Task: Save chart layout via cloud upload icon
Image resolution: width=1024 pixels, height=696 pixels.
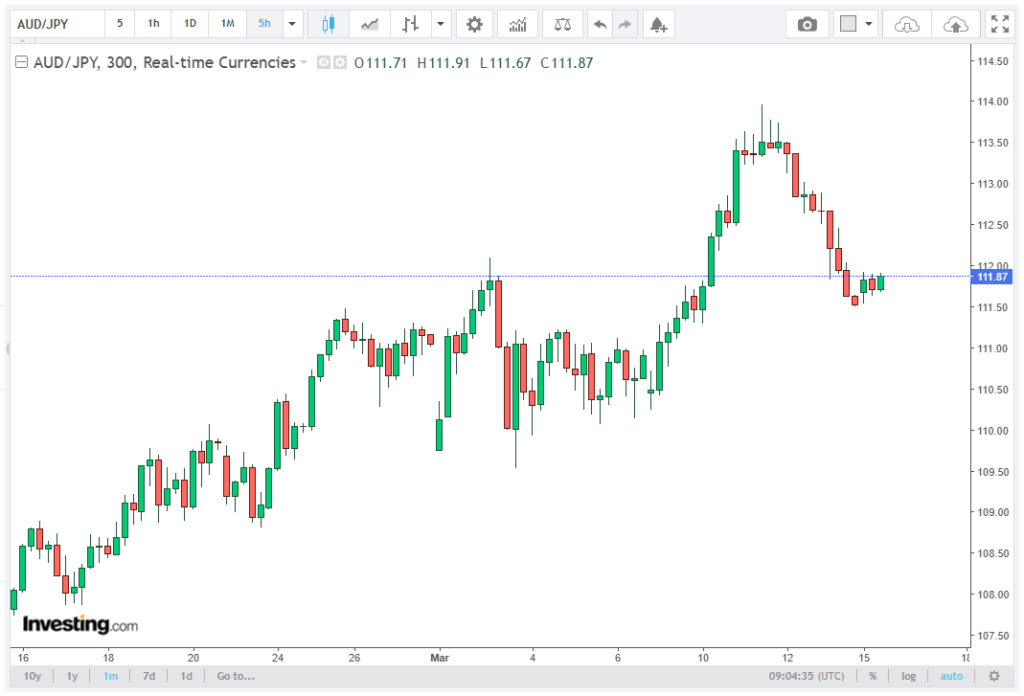Action: [x=955, y=24]
